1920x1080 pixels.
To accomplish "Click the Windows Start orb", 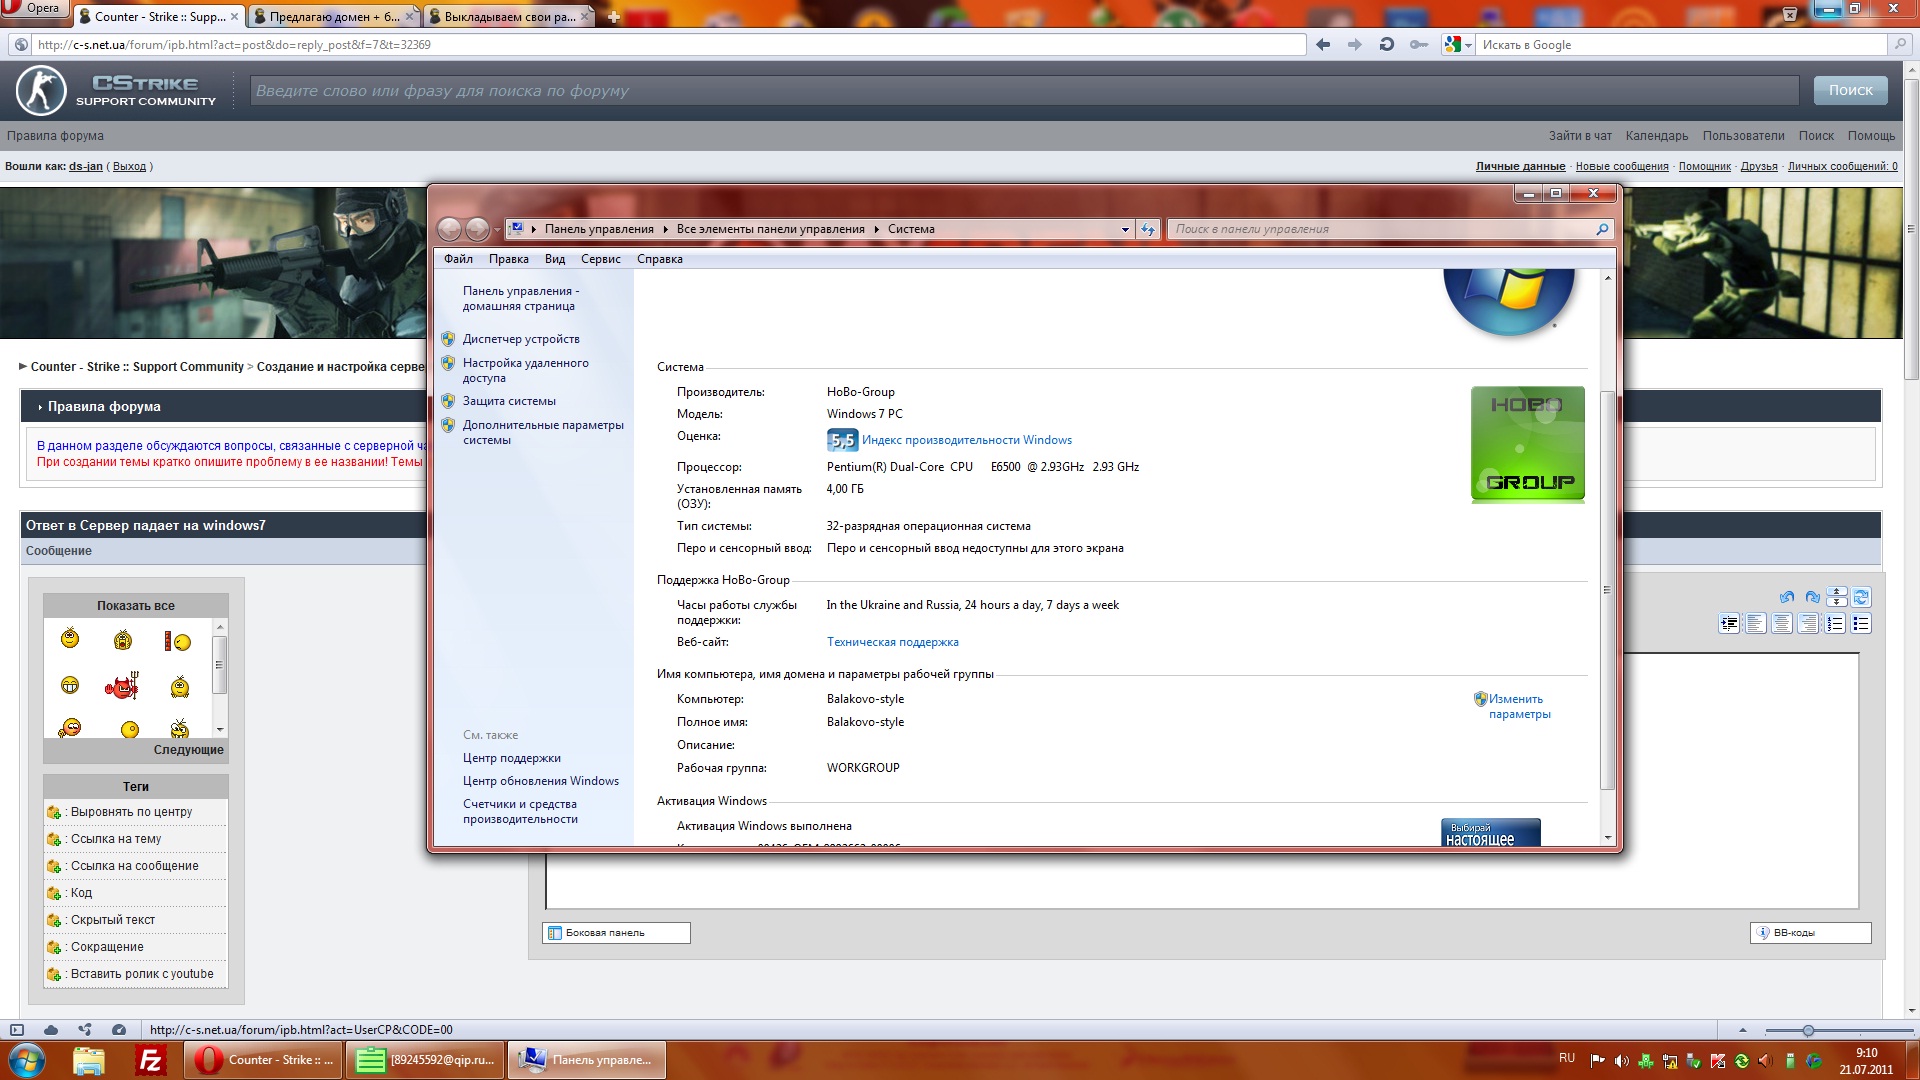I will [27, 1060].
